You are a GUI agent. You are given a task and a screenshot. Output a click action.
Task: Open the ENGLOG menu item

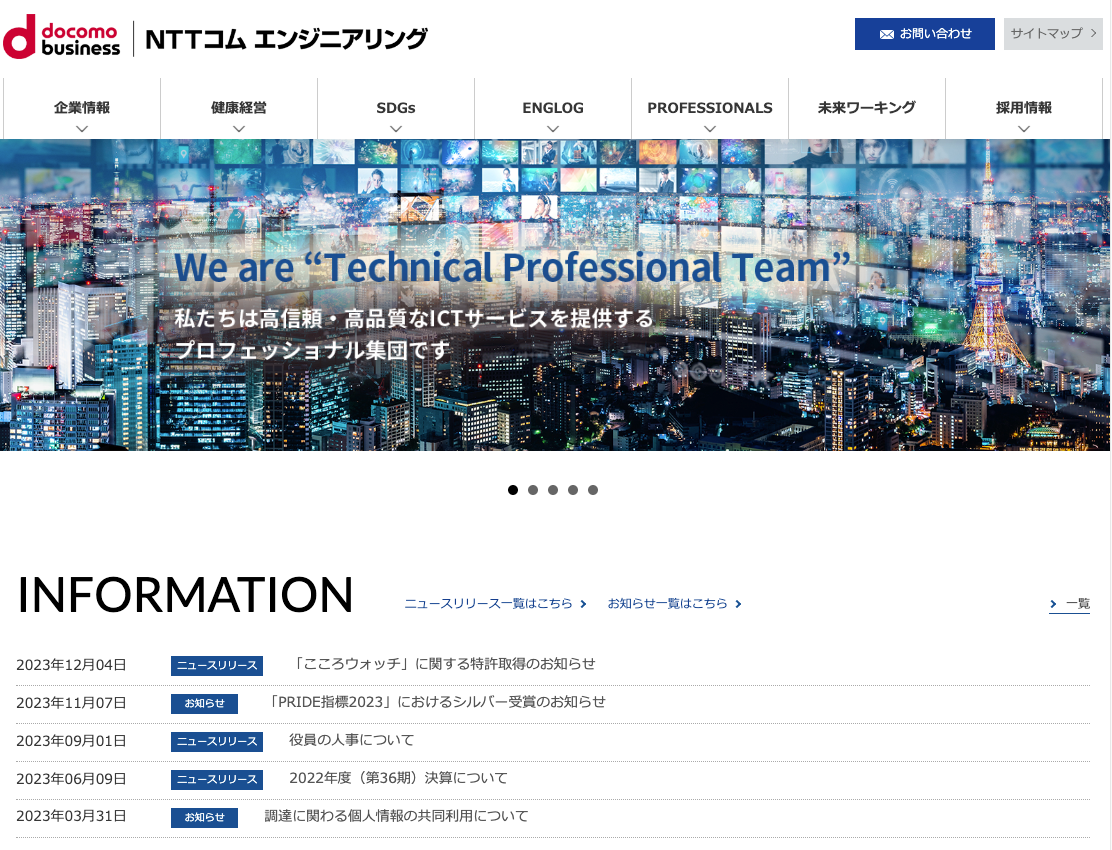click(552, 108)
